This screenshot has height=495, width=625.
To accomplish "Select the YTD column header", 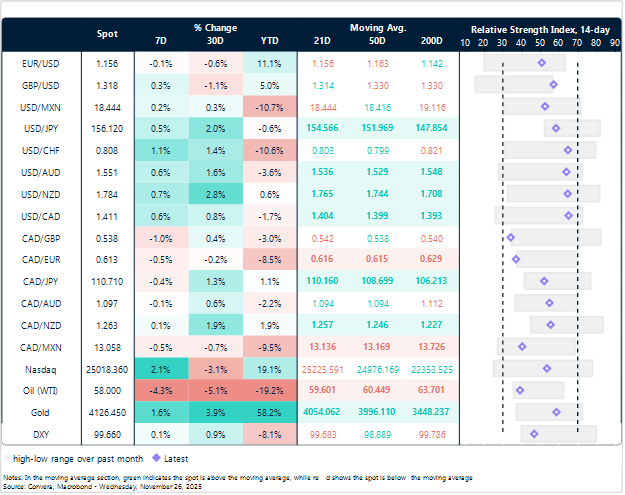I will [x=270, y=43].
